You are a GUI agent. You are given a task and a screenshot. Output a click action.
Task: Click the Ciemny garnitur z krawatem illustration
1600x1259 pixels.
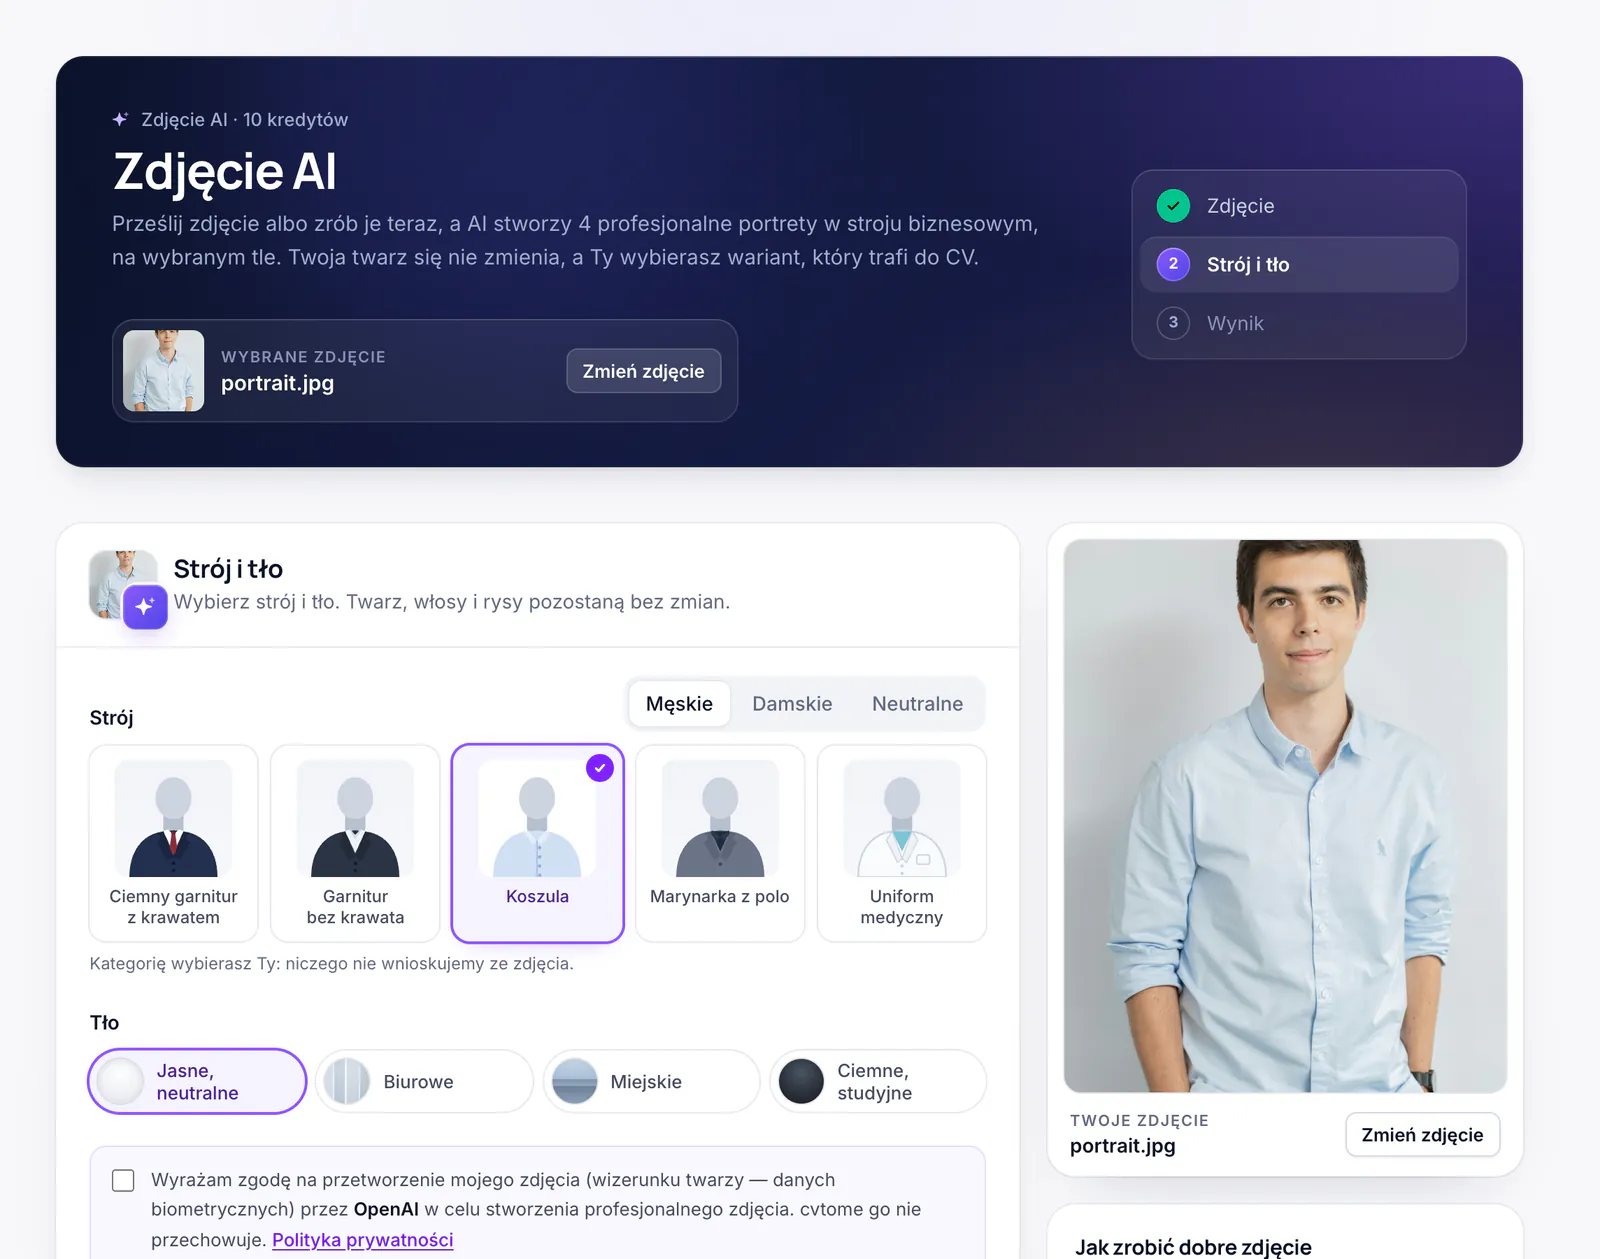tap(173, 819)
